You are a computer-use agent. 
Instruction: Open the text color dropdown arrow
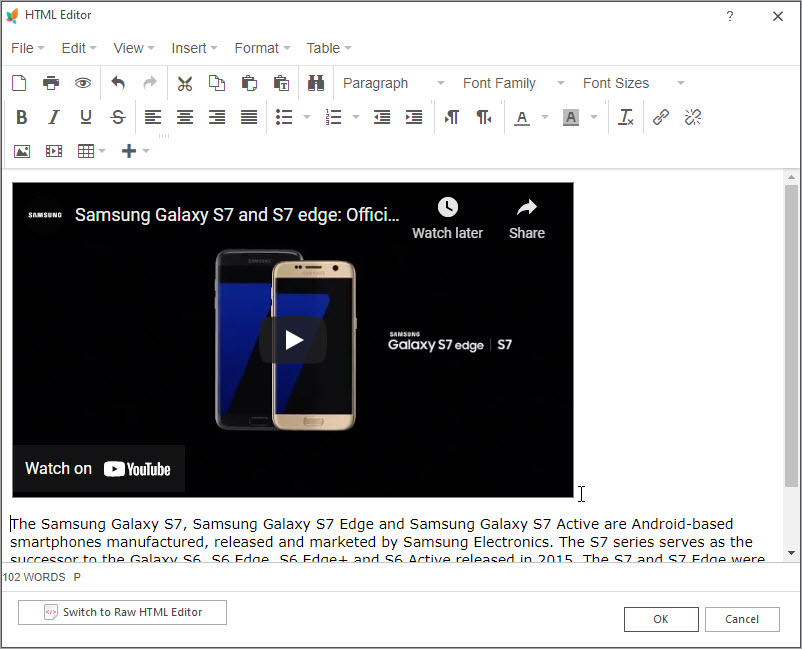click(545, 117)
